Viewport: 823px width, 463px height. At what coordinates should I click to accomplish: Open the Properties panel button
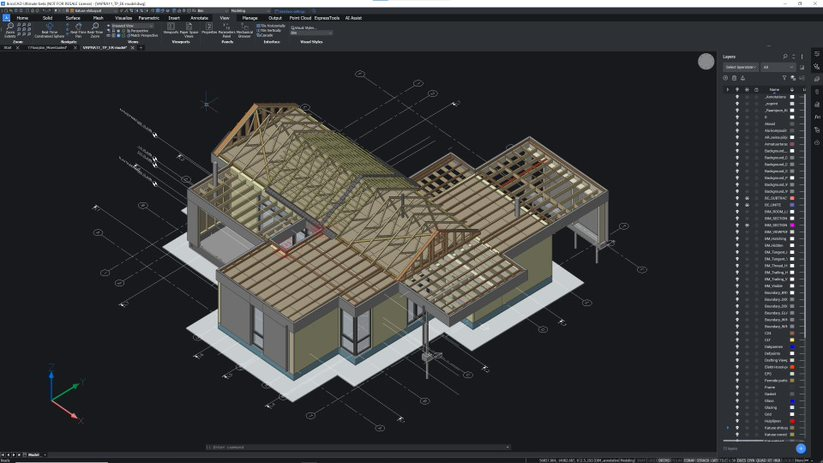point(209,29)
